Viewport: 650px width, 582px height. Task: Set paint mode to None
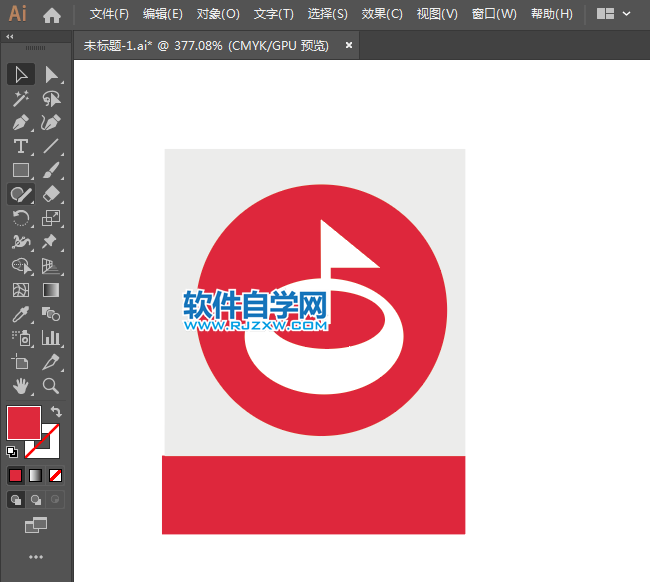(56, 475)
